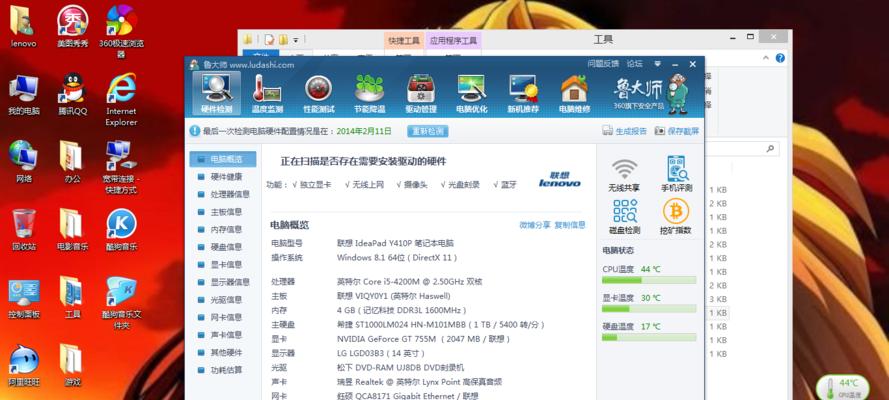This screenshot has width=889, height=400.
Task: Open the 阿里旺旺 desktop shortcut
Action: pos(24,365)
